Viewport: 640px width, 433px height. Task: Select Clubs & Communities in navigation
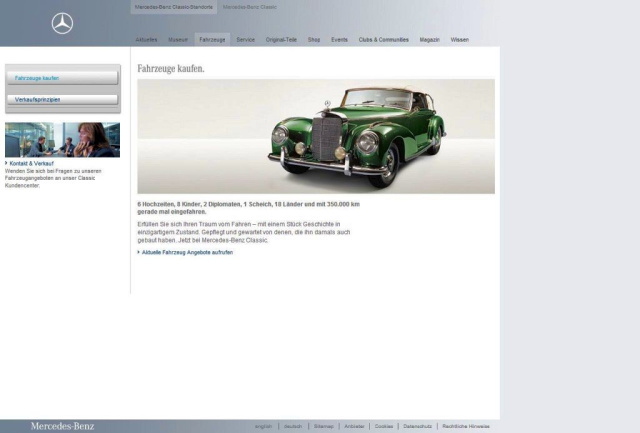coord(384,39)
